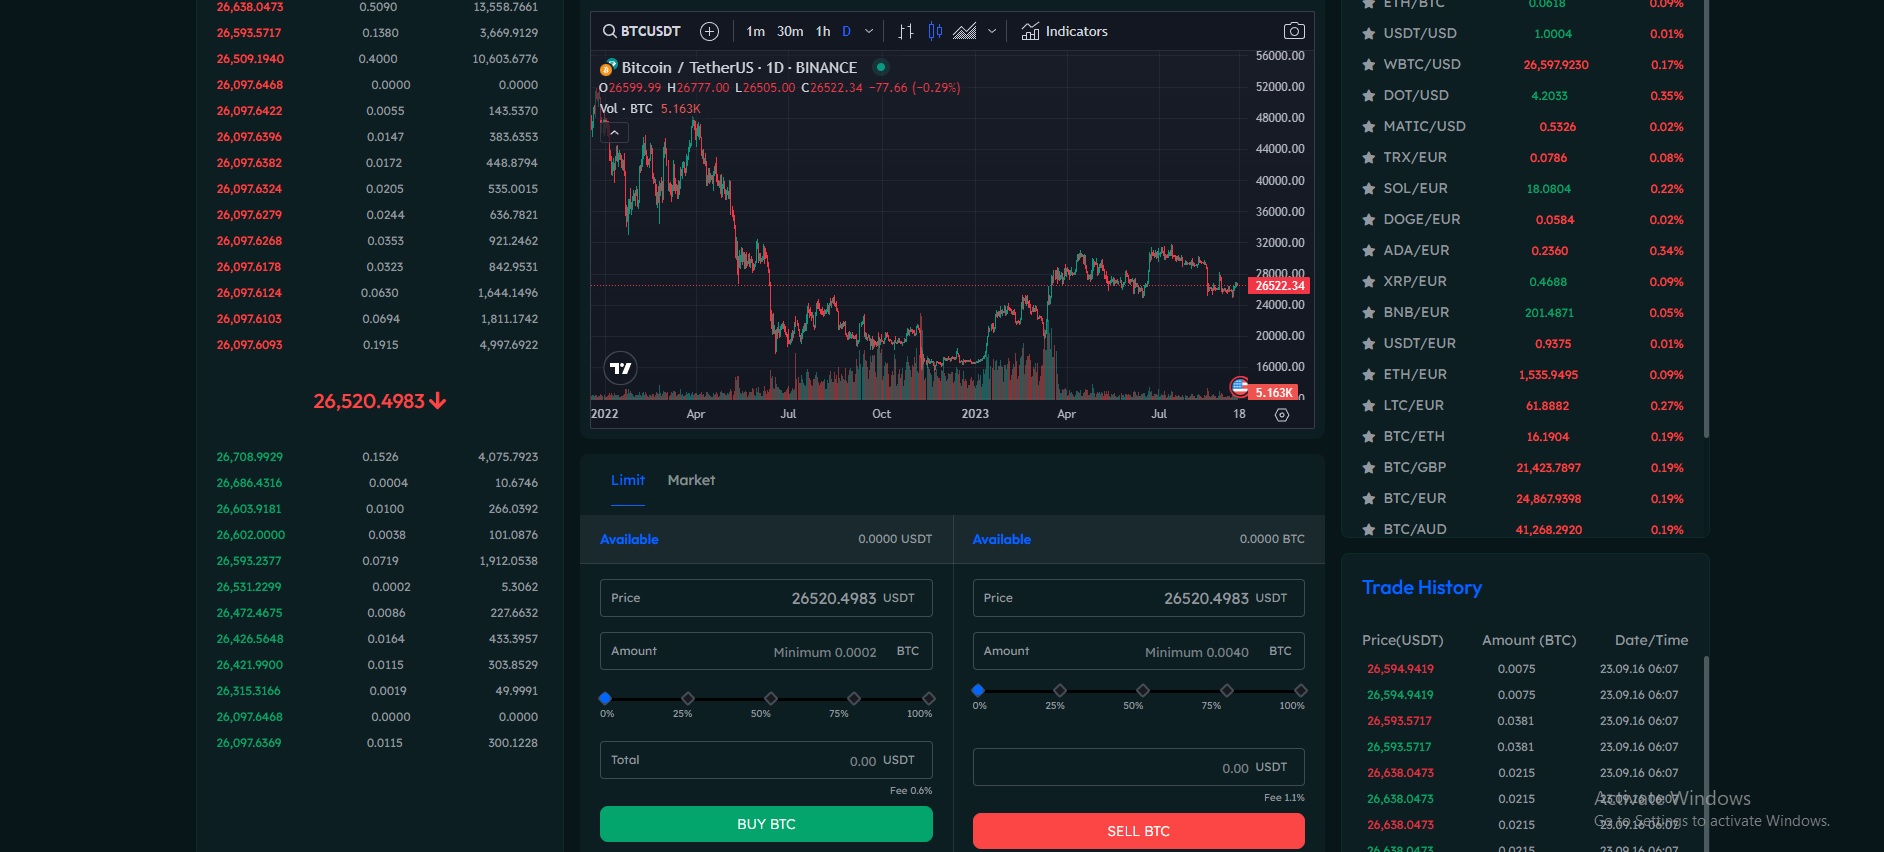Click the BTCUSDT symbol search icon
The width and height of the screenshot is (1884, 852).
coord(609,31)
